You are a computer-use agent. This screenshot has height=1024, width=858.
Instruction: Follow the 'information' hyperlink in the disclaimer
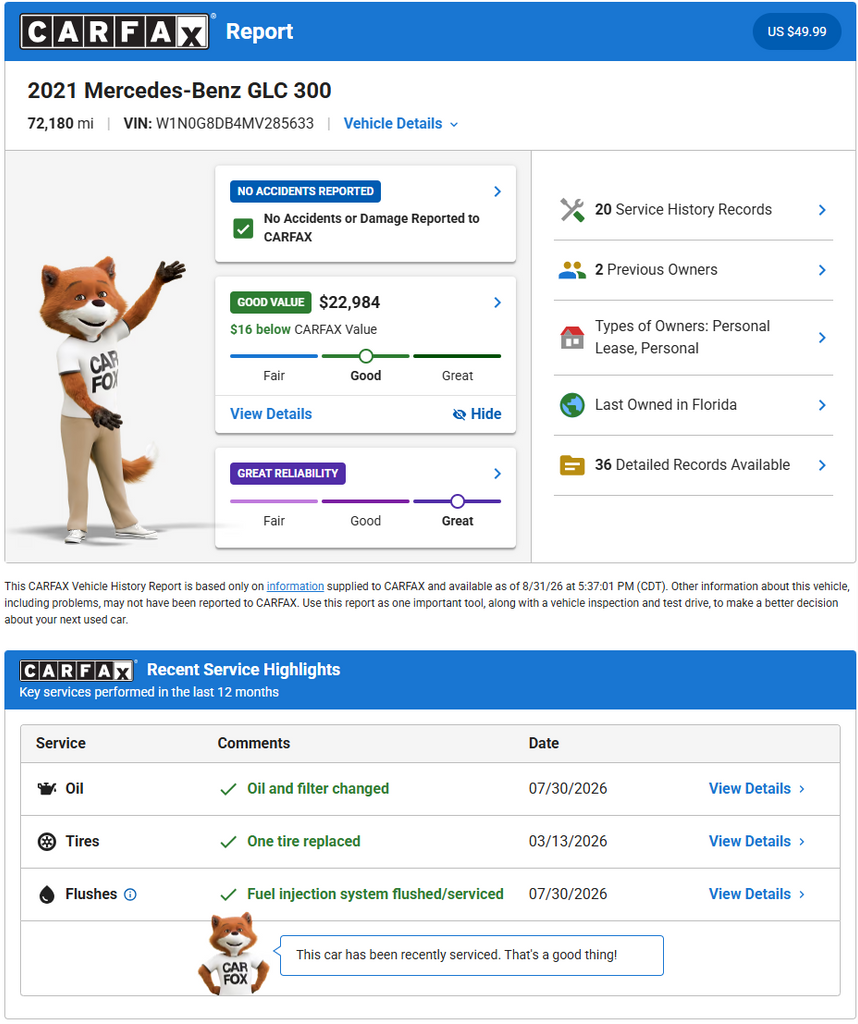point(295,586)
